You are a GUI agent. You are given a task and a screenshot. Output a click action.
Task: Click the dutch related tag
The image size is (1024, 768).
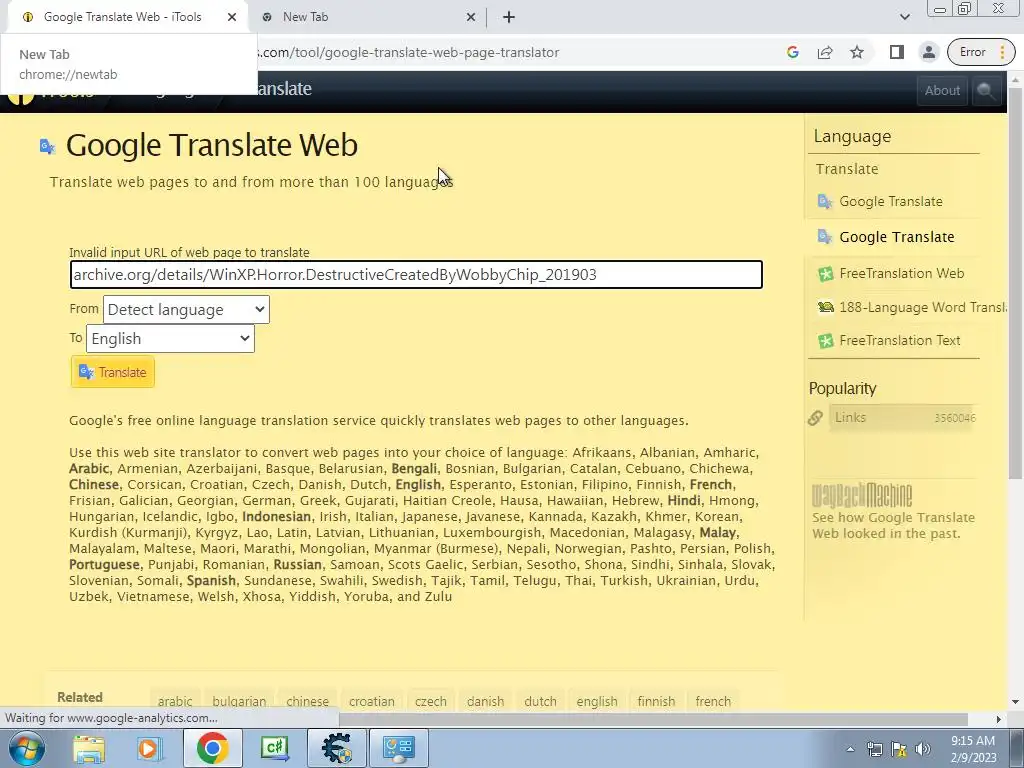(x=540, y=701)
